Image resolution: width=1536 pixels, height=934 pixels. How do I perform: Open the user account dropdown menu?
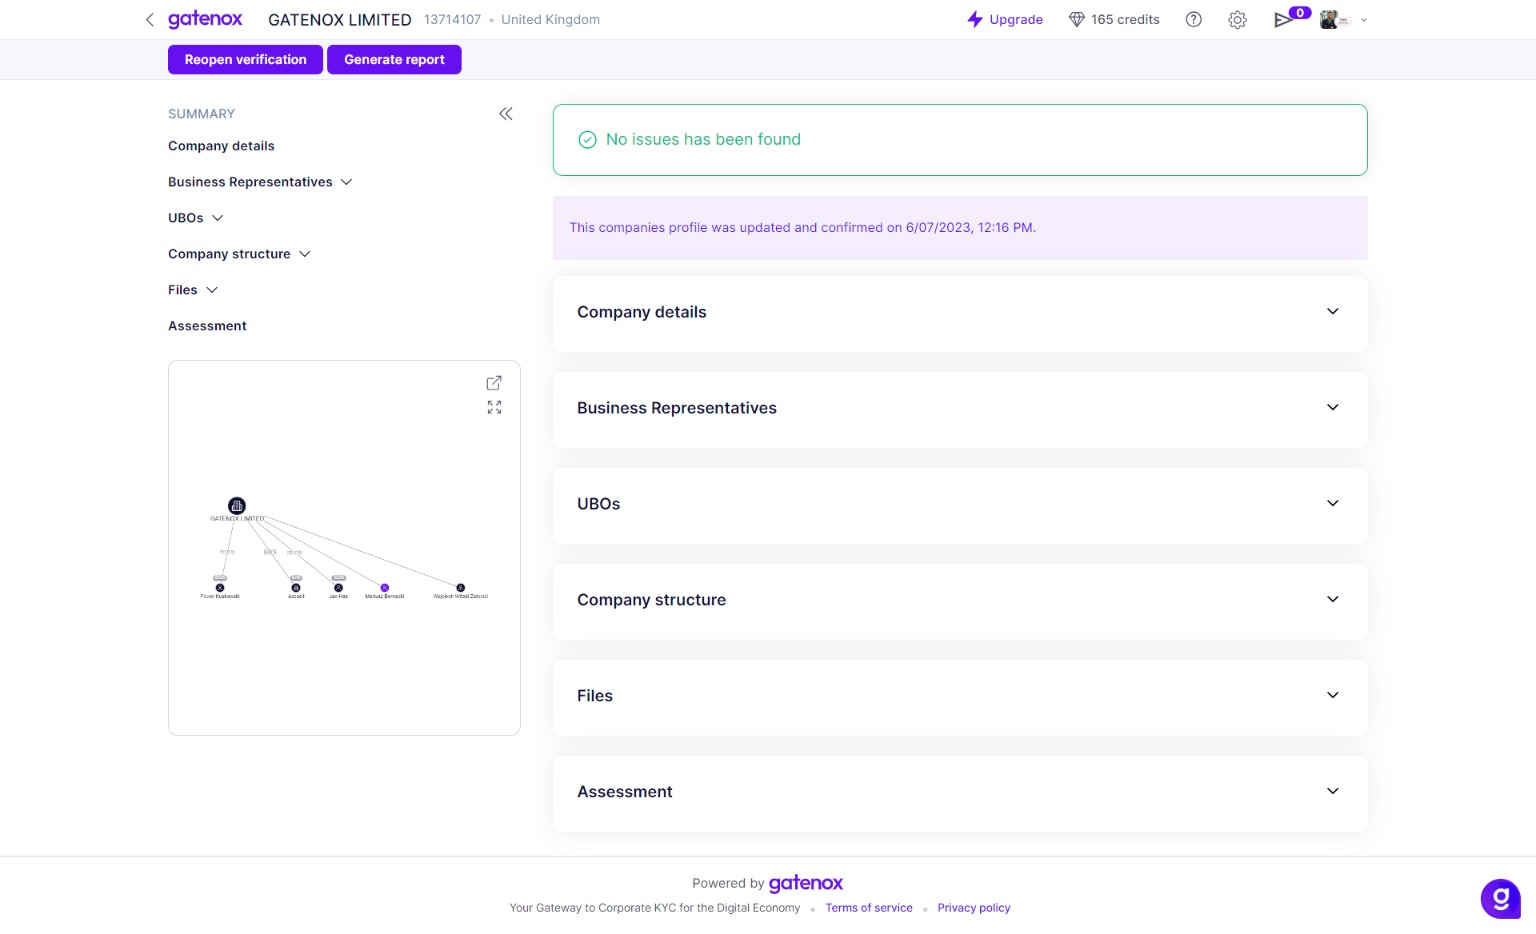tap(1362, 19)
